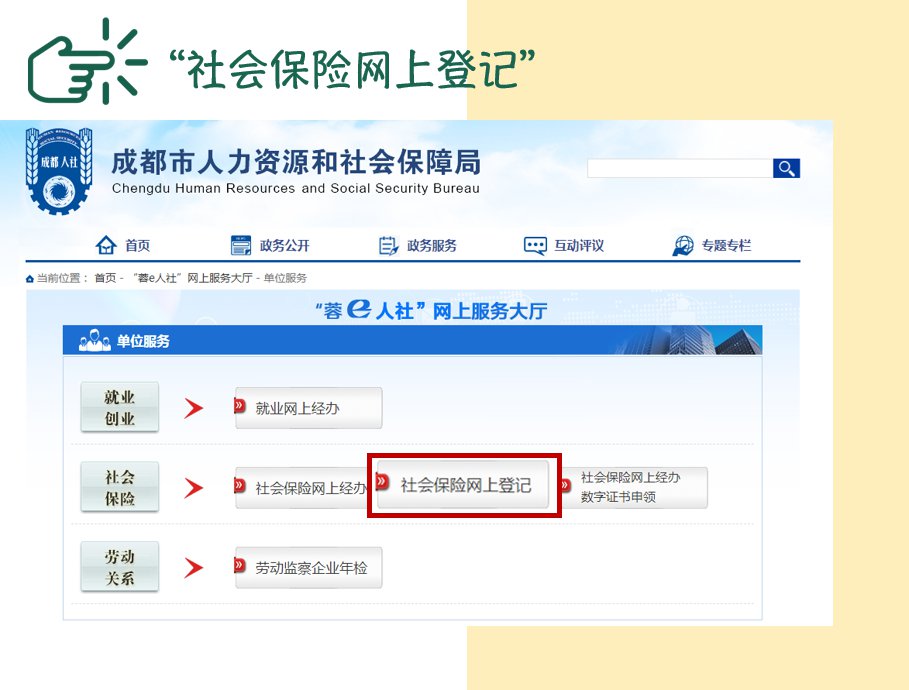909x690 pixels.
Task: Open 社会保险网上经办 service button
Action: coord(301,488)
